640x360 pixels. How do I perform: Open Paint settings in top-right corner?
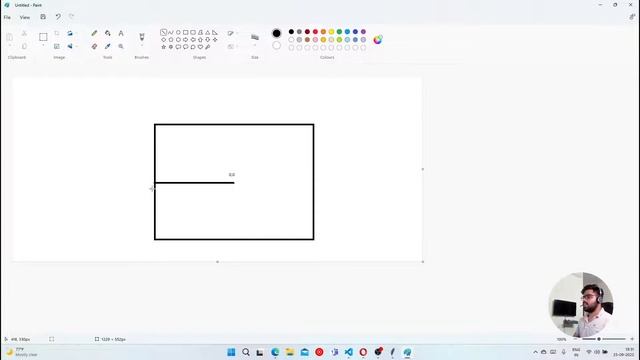[x=632, y=17]
